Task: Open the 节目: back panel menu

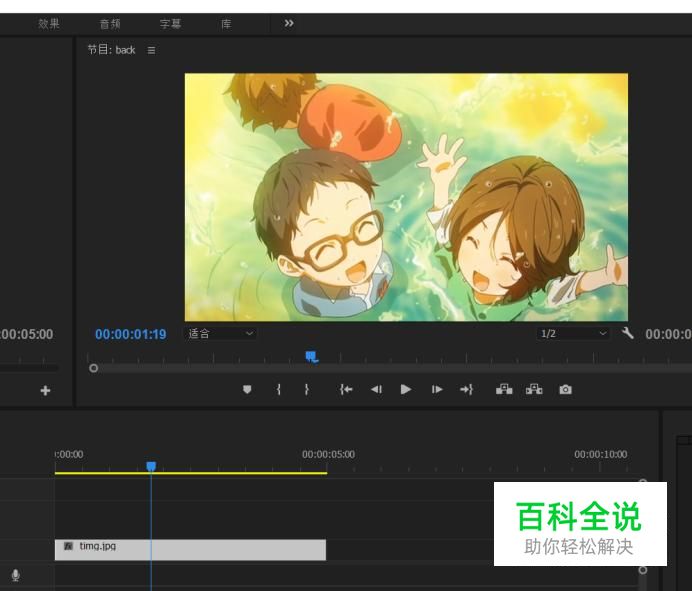Action: 151,50
